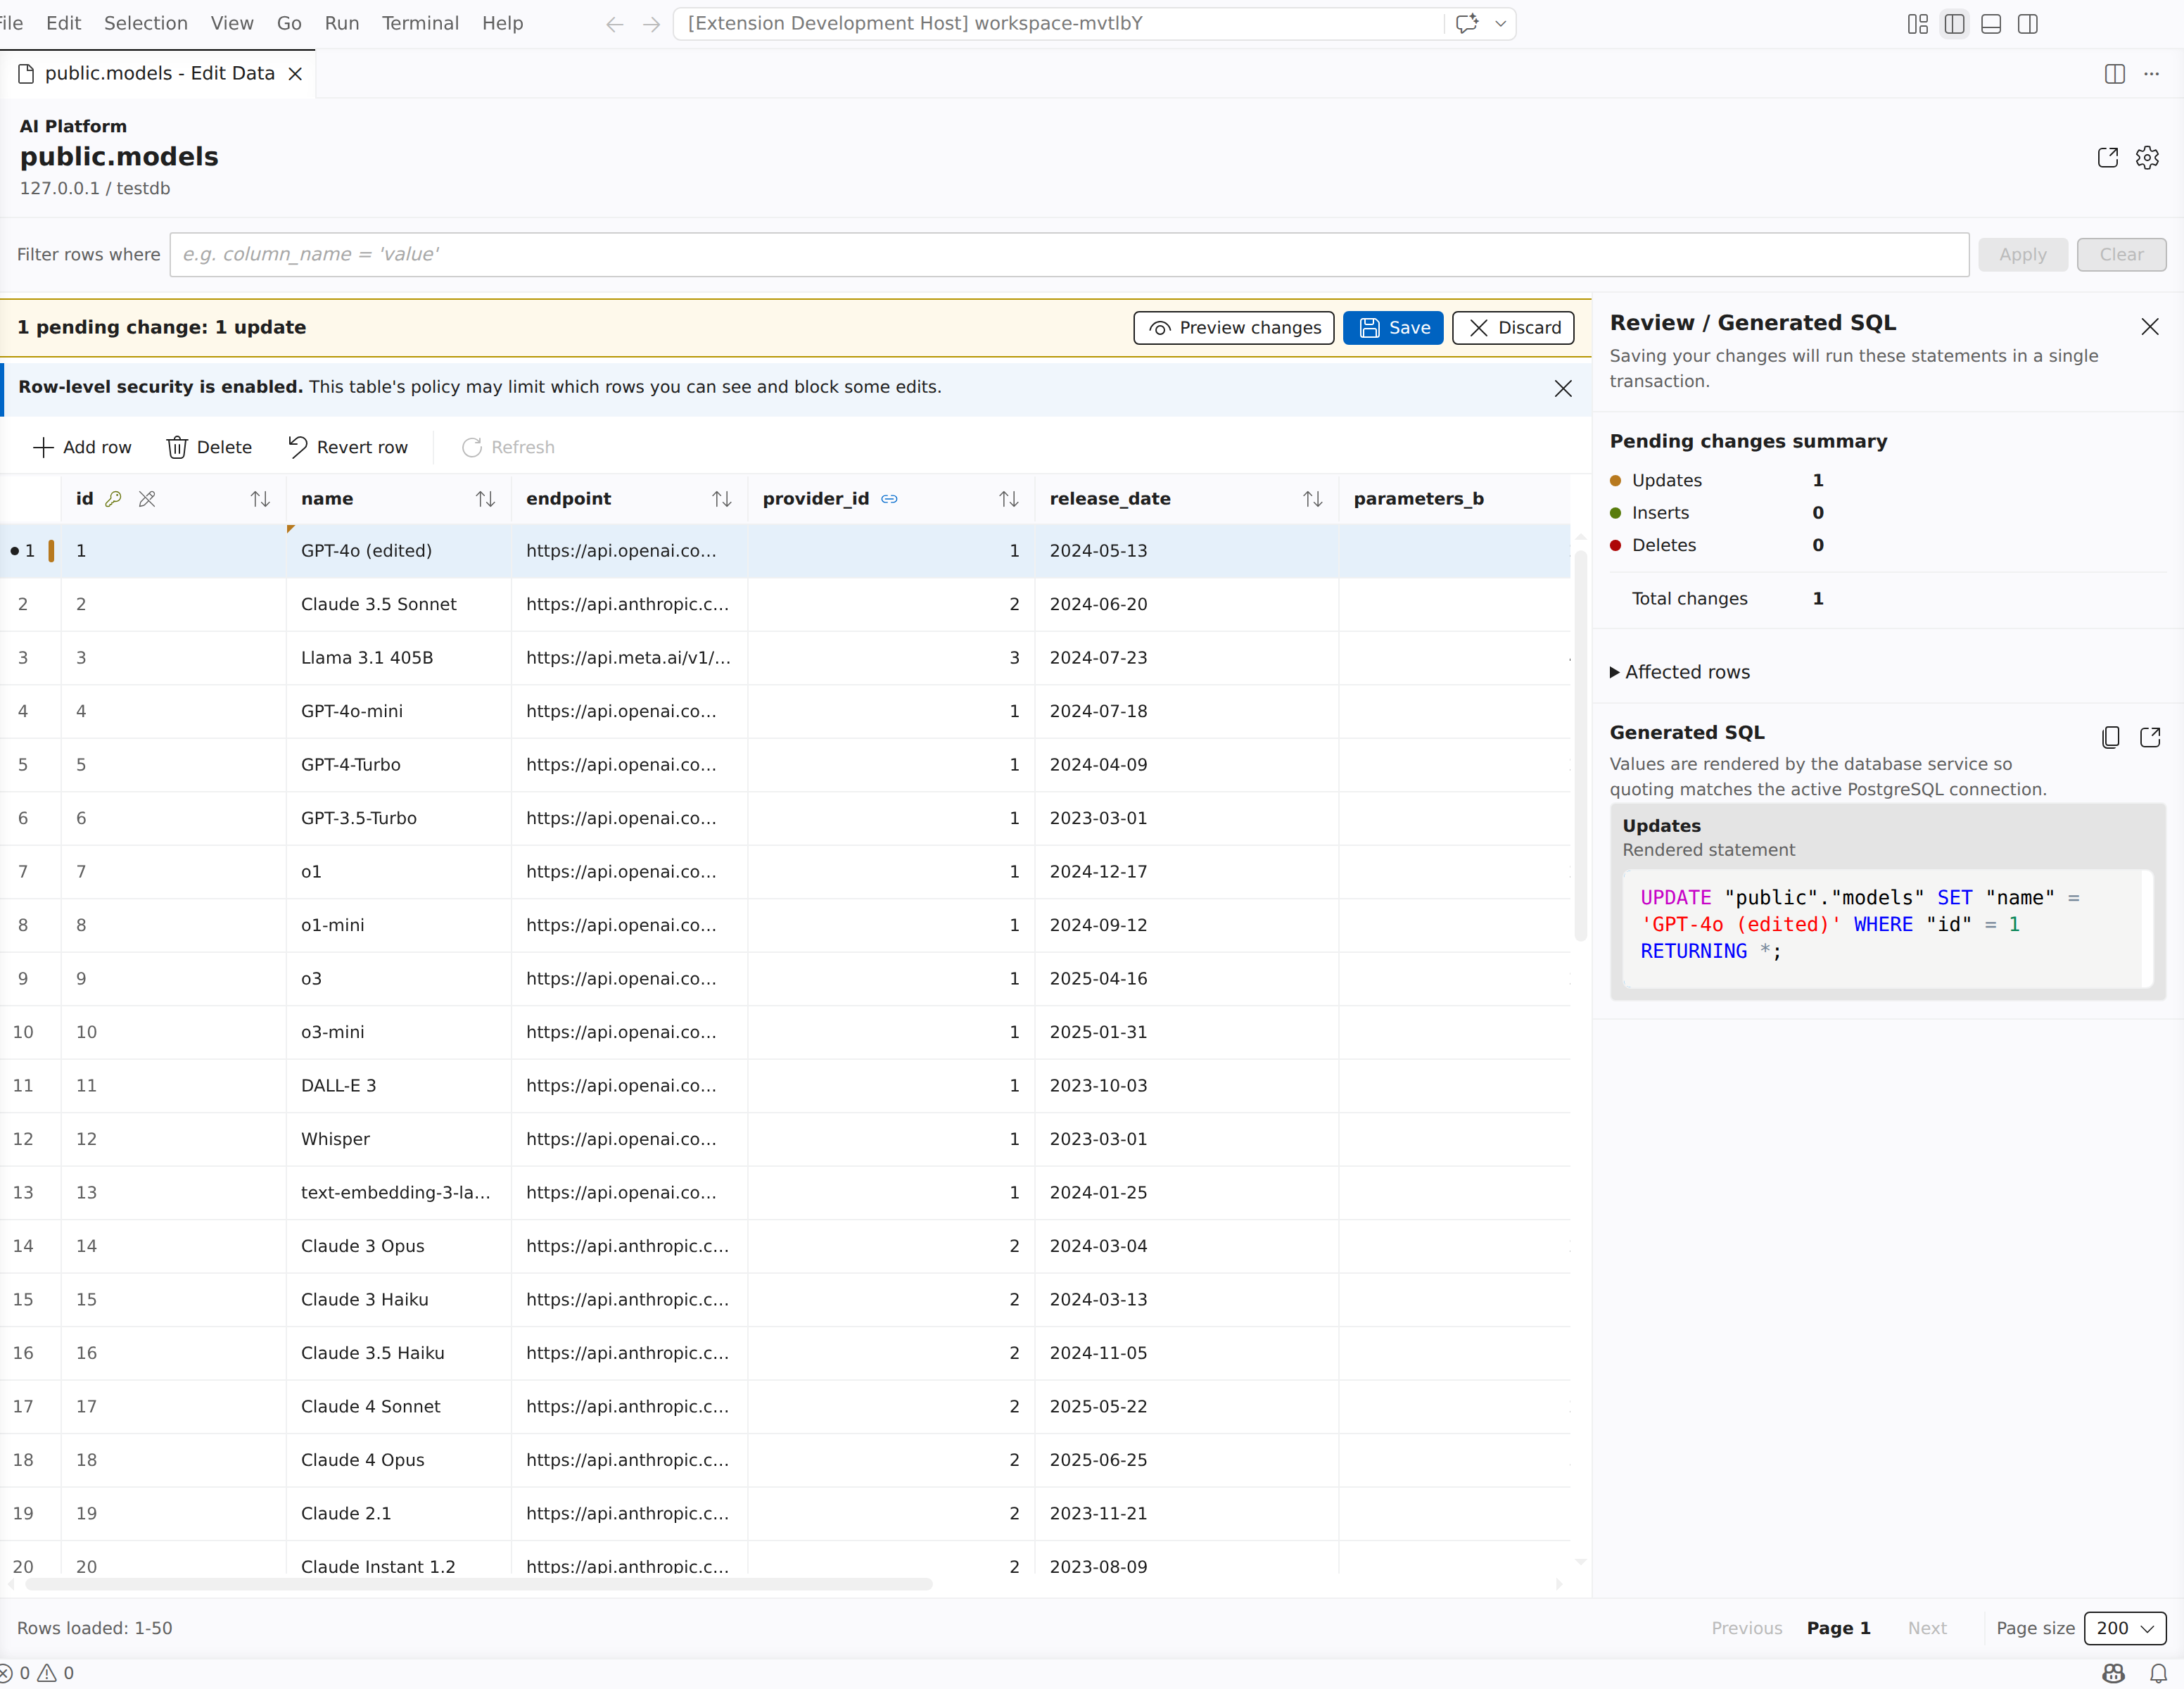Split the editor to the right
2184x1689 pixels.
2114,74
